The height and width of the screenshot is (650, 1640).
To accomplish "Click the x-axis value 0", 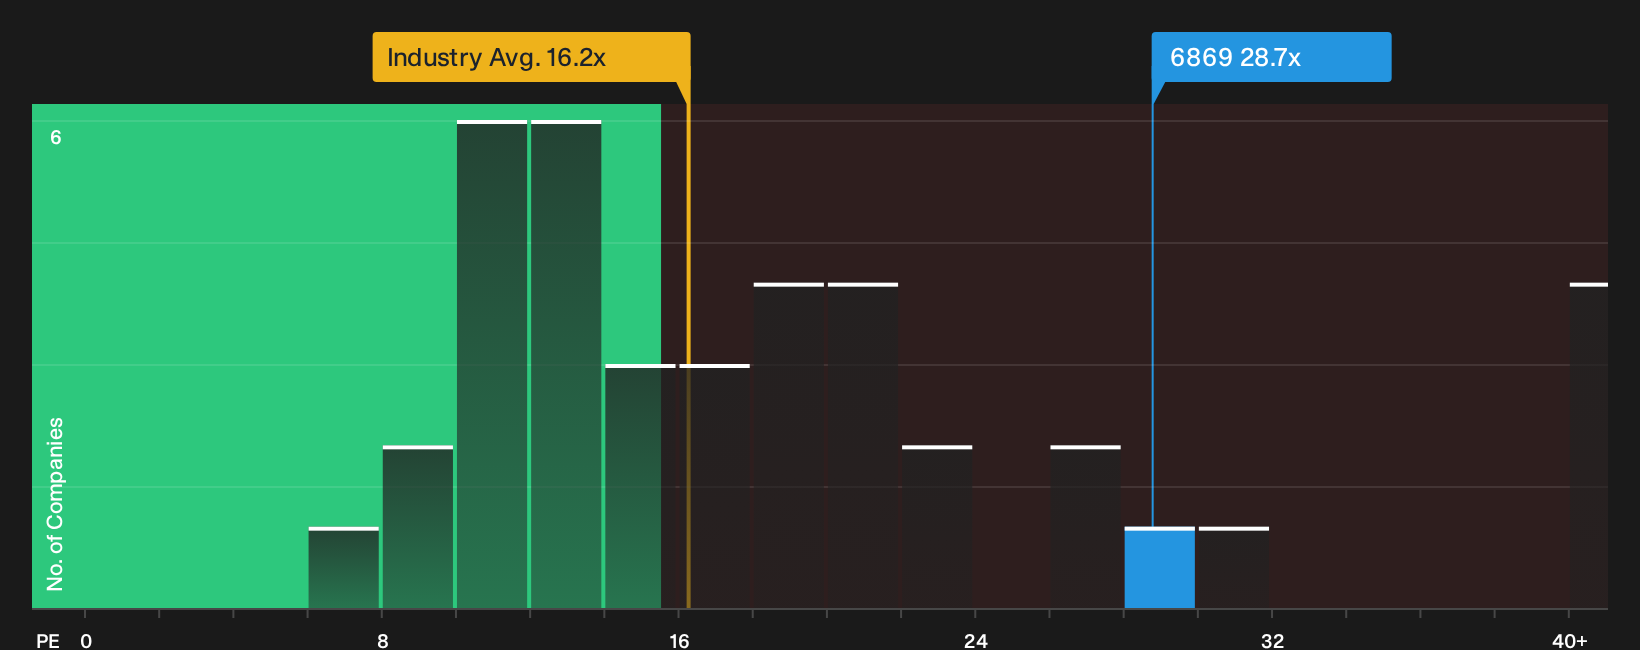I will pyautogui.click(x=86, y=641).
